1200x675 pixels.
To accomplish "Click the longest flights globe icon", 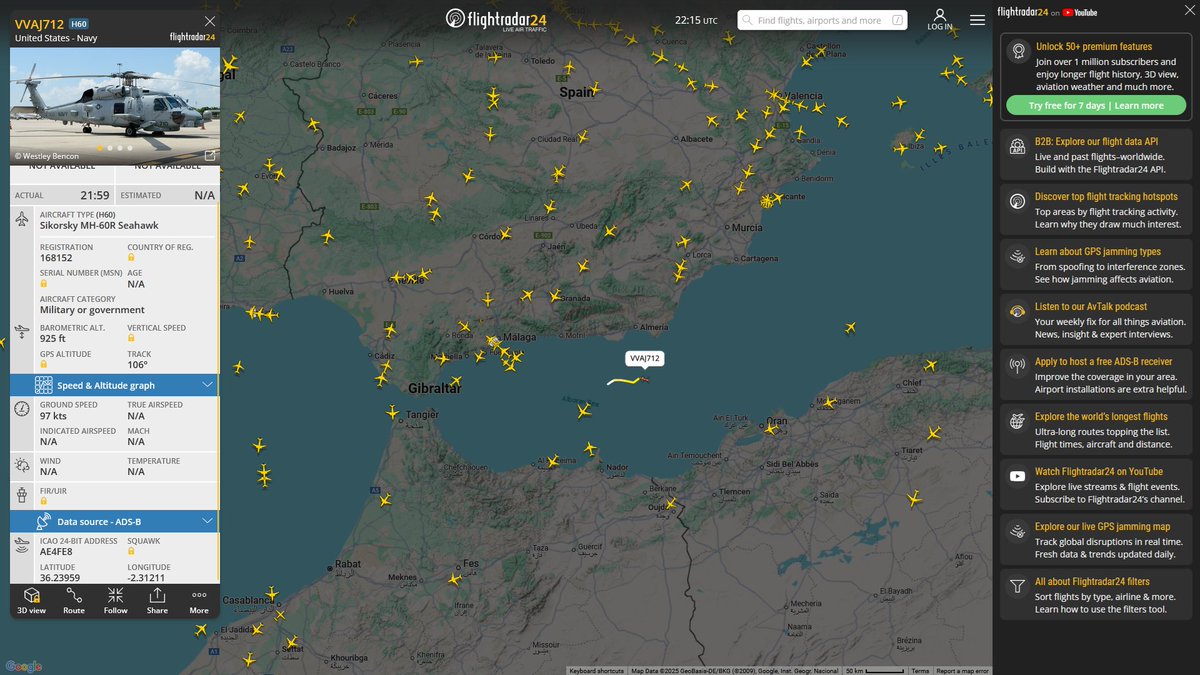I will click(1017, 422).
